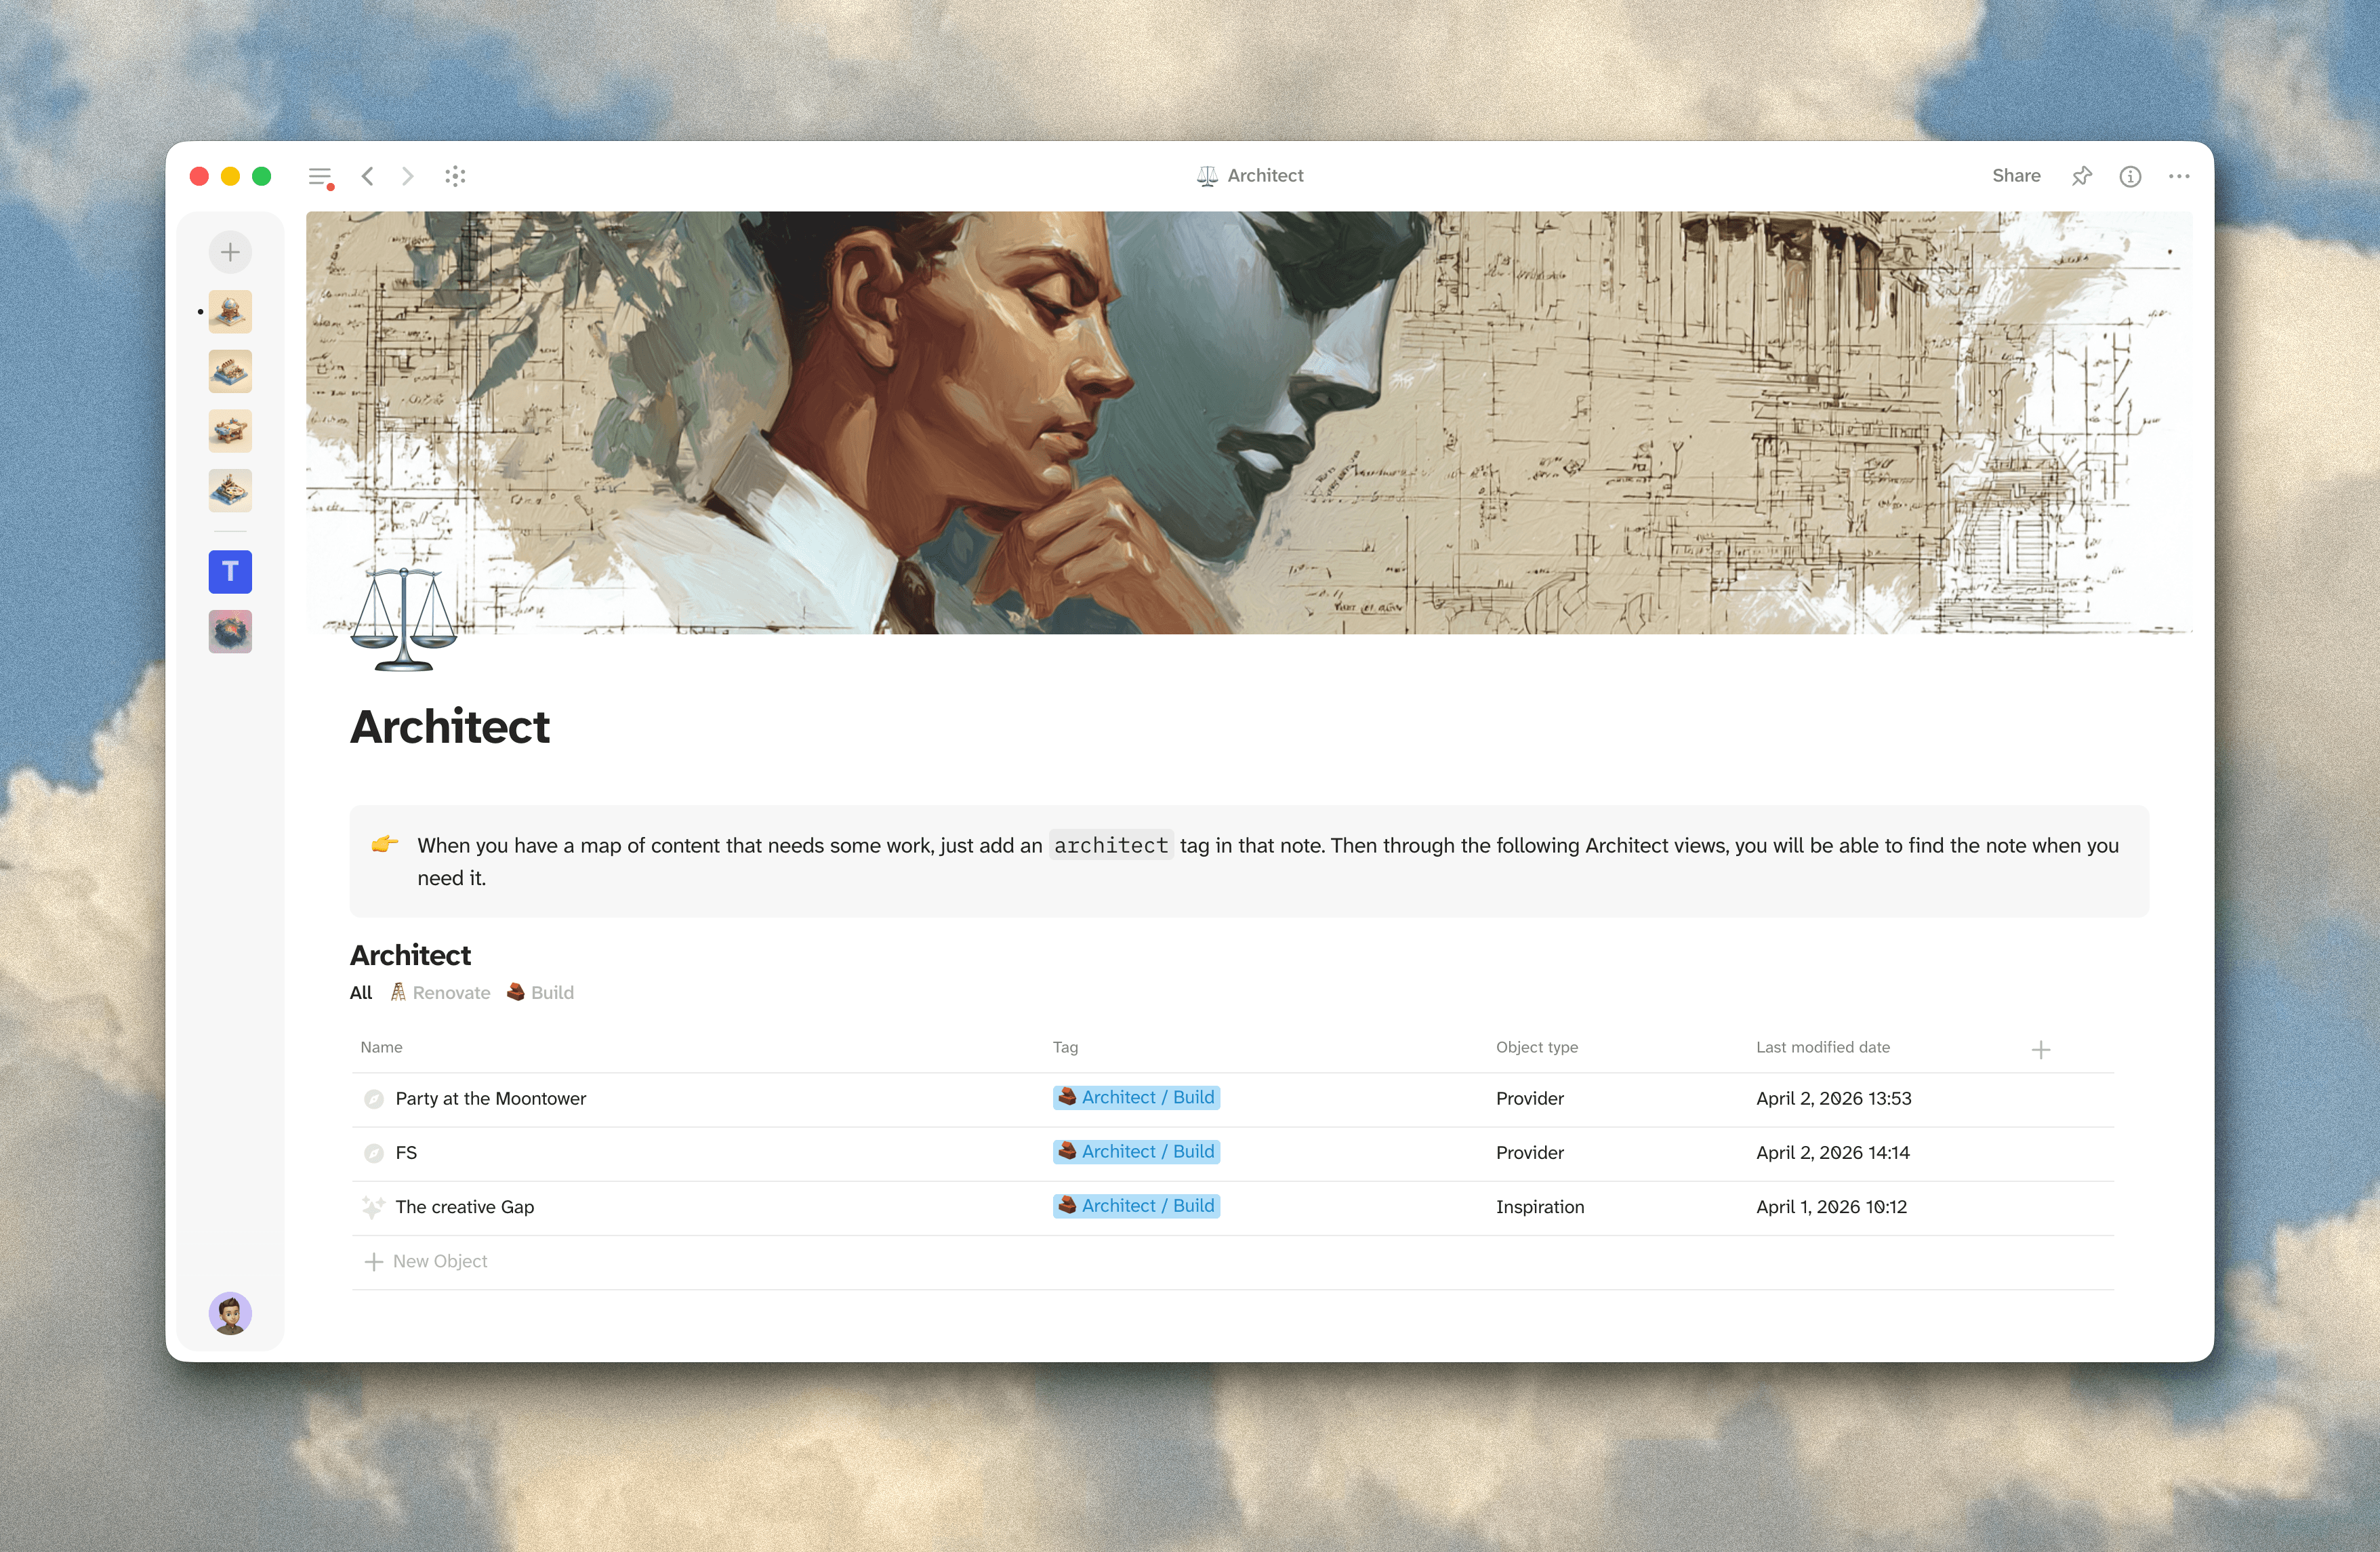Go forward with the right chevron arrow
Screen dimensions: 2380x1552
407,176
